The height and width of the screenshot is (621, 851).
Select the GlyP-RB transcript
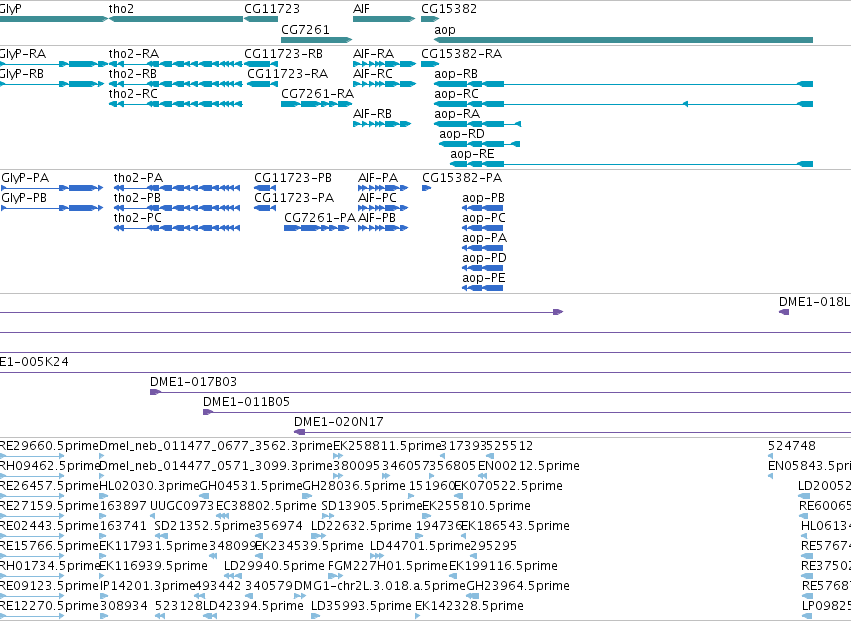tap(52, 84)
